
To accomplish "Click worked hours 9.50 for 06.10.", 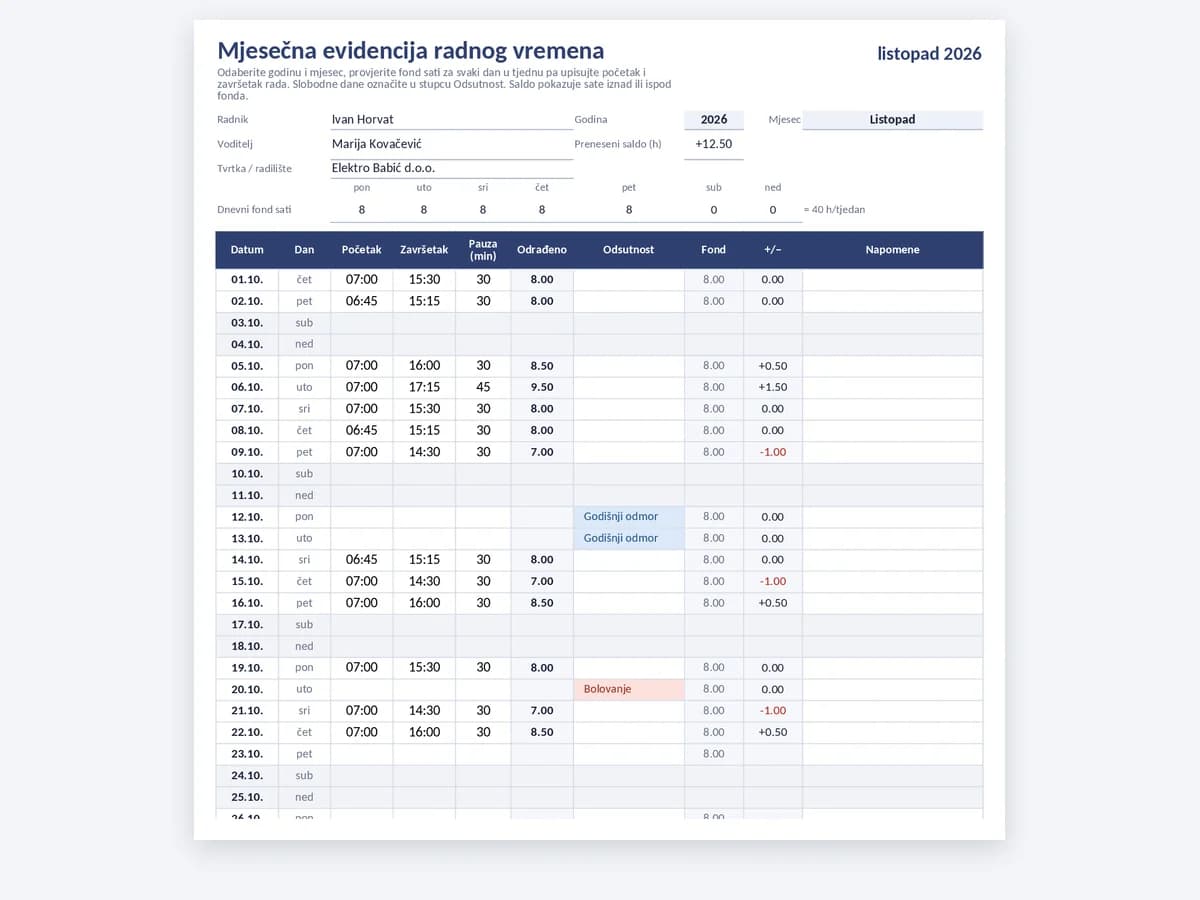I will (x=542, y=387).
